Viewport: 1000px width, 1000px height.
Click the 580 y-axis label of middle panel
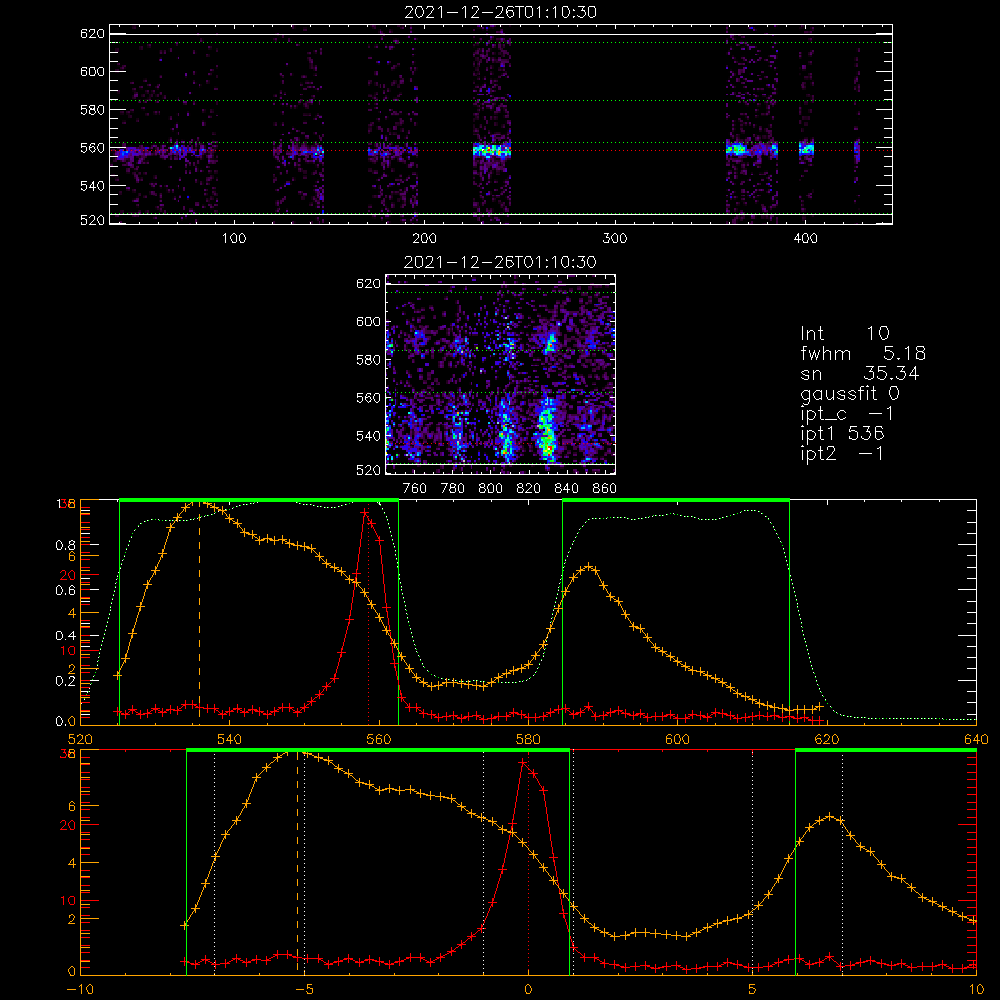[x=368, y=360]
